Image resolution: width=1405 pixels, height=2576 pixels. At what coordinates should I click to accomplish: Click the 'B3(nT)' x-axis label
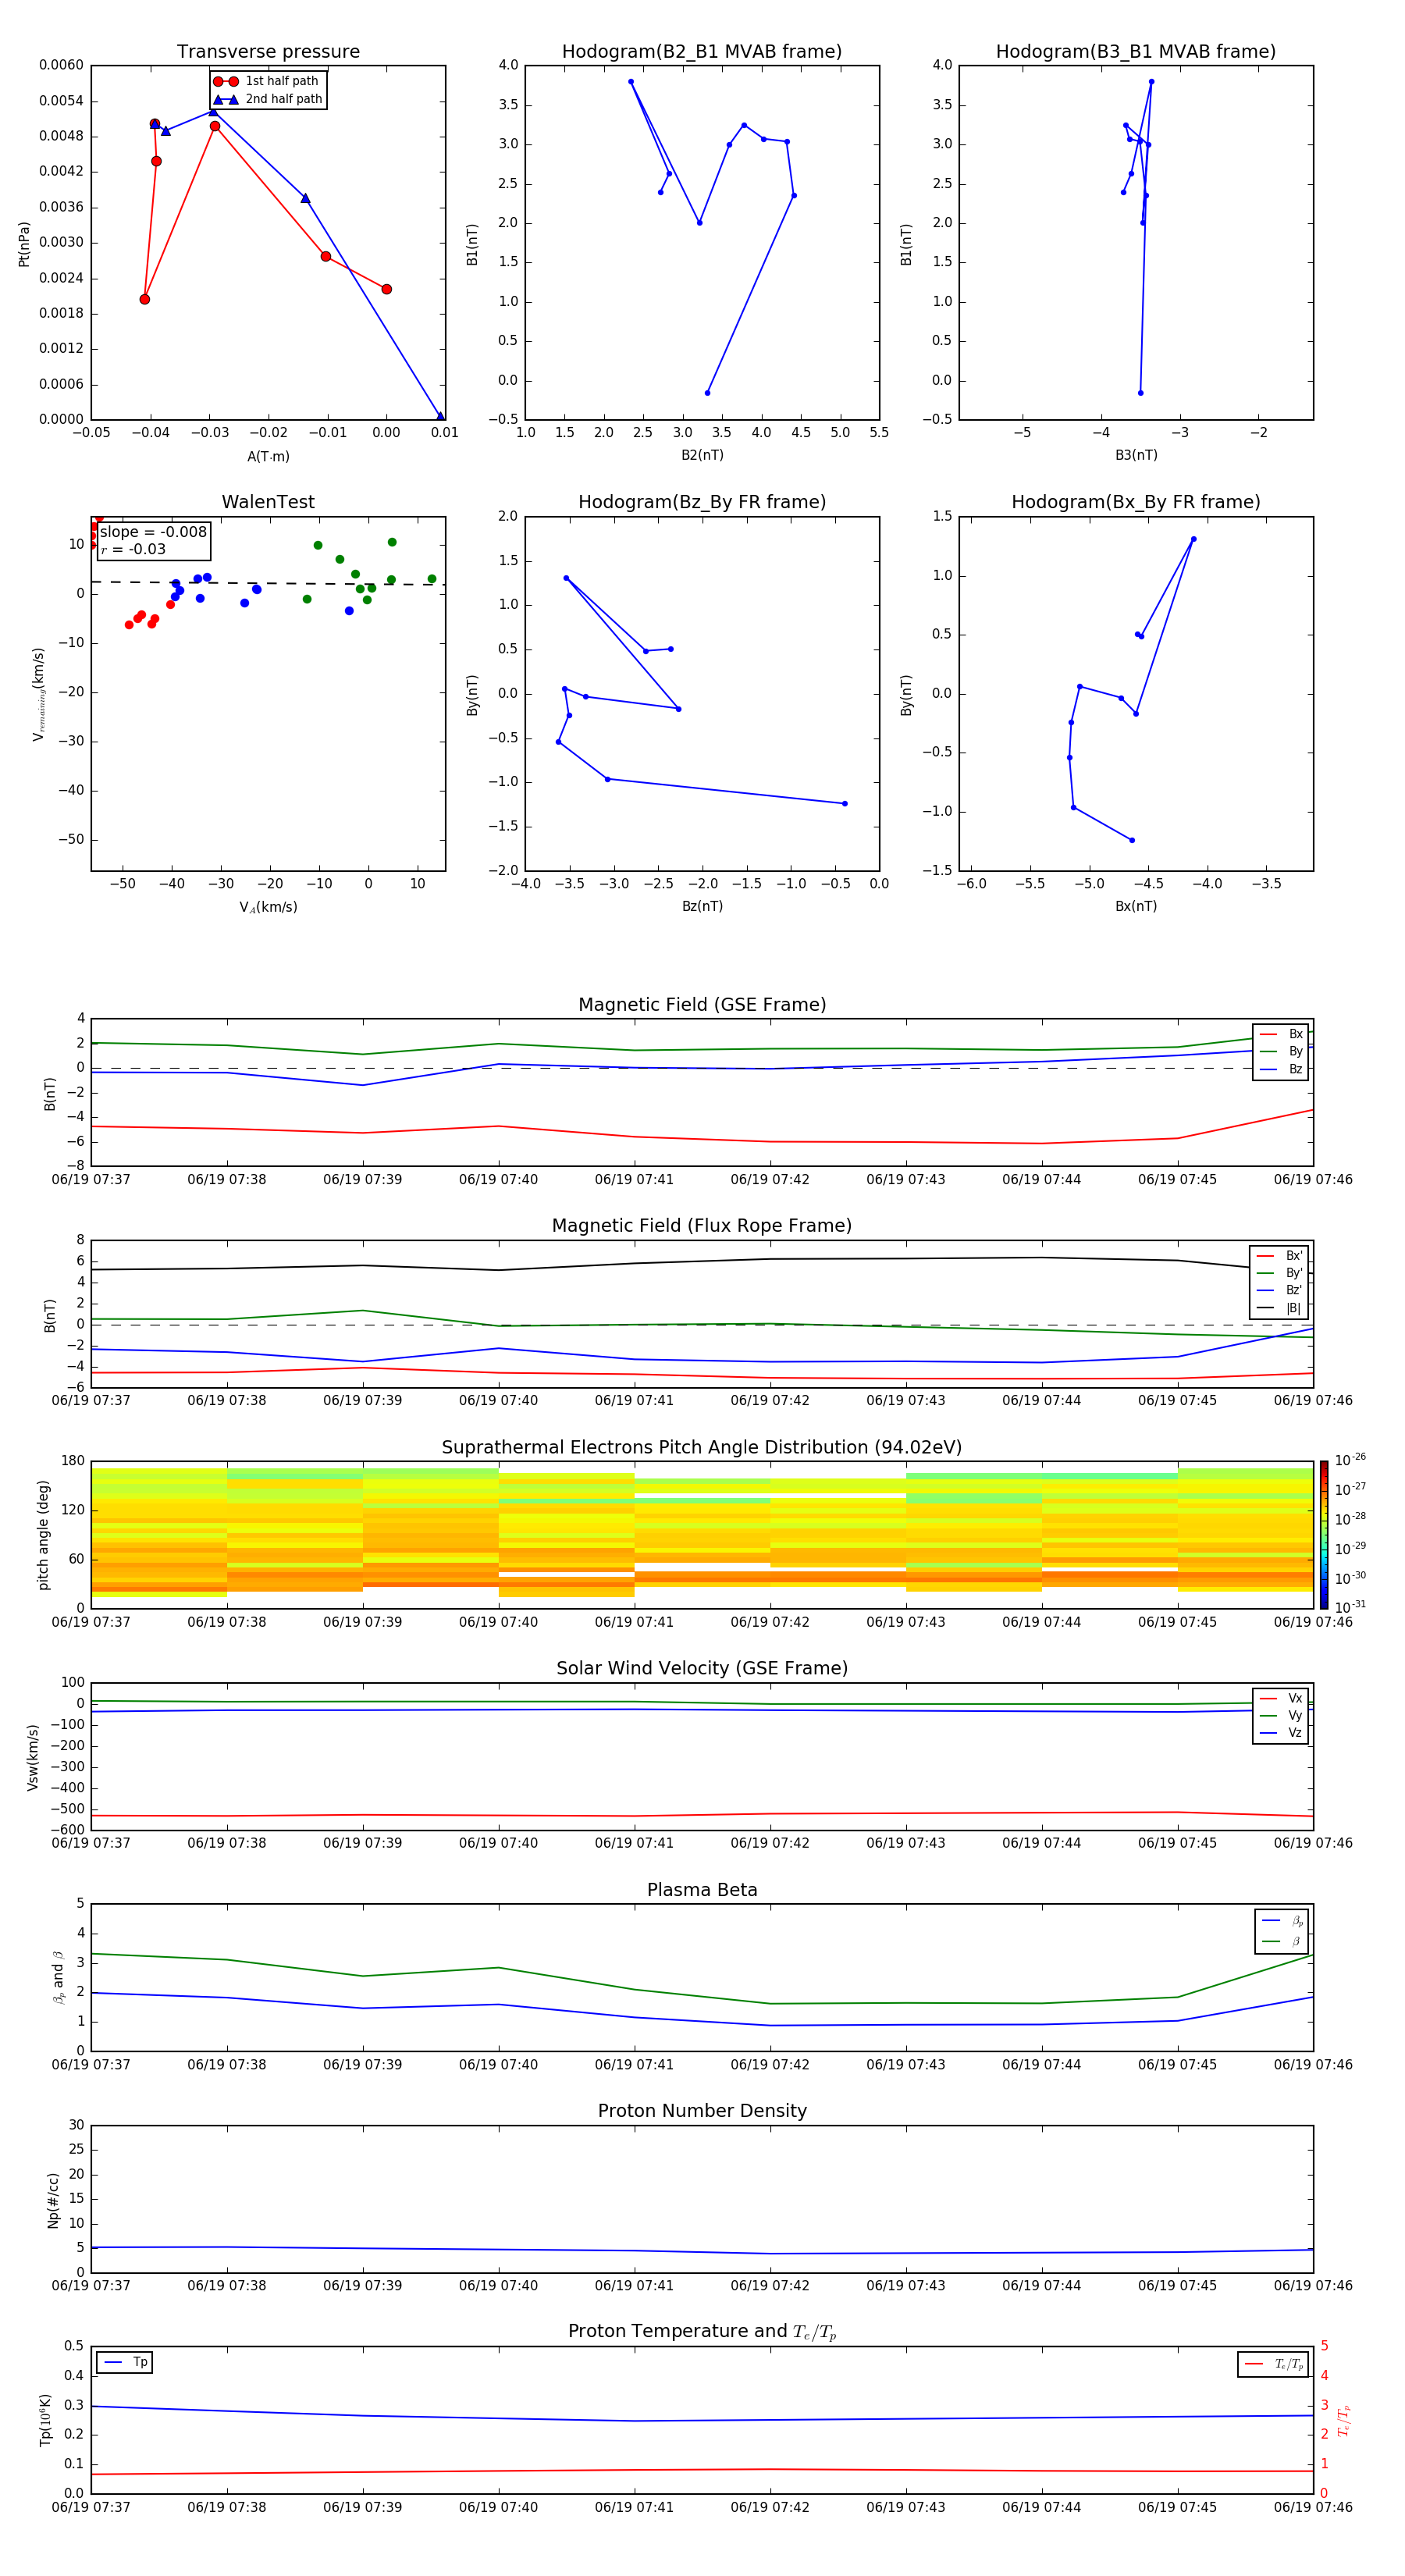[x=1136, y=455]
